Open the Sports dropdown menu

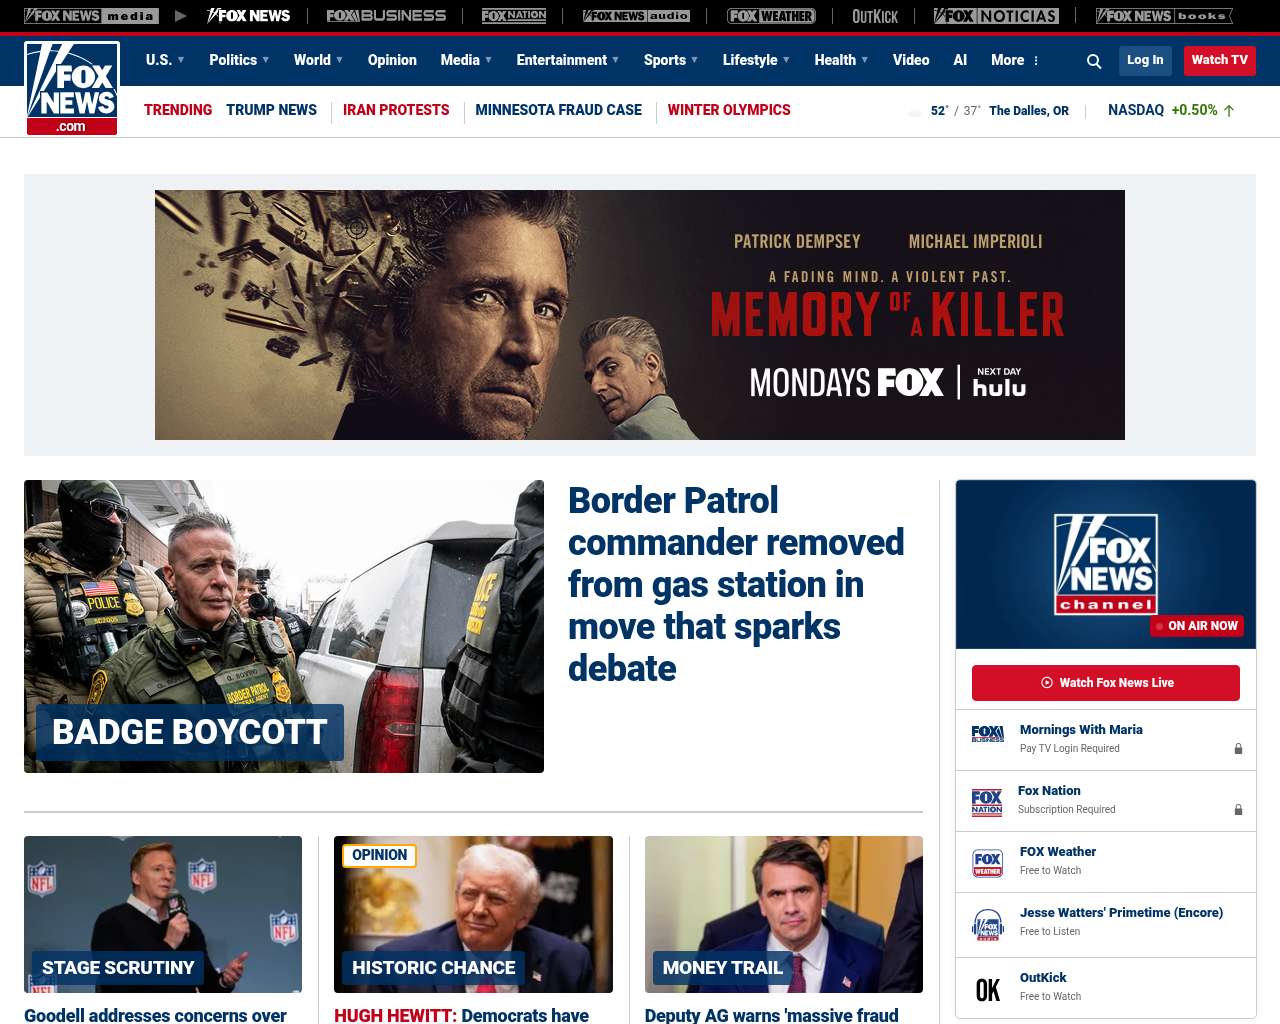[x=671, y=60]
